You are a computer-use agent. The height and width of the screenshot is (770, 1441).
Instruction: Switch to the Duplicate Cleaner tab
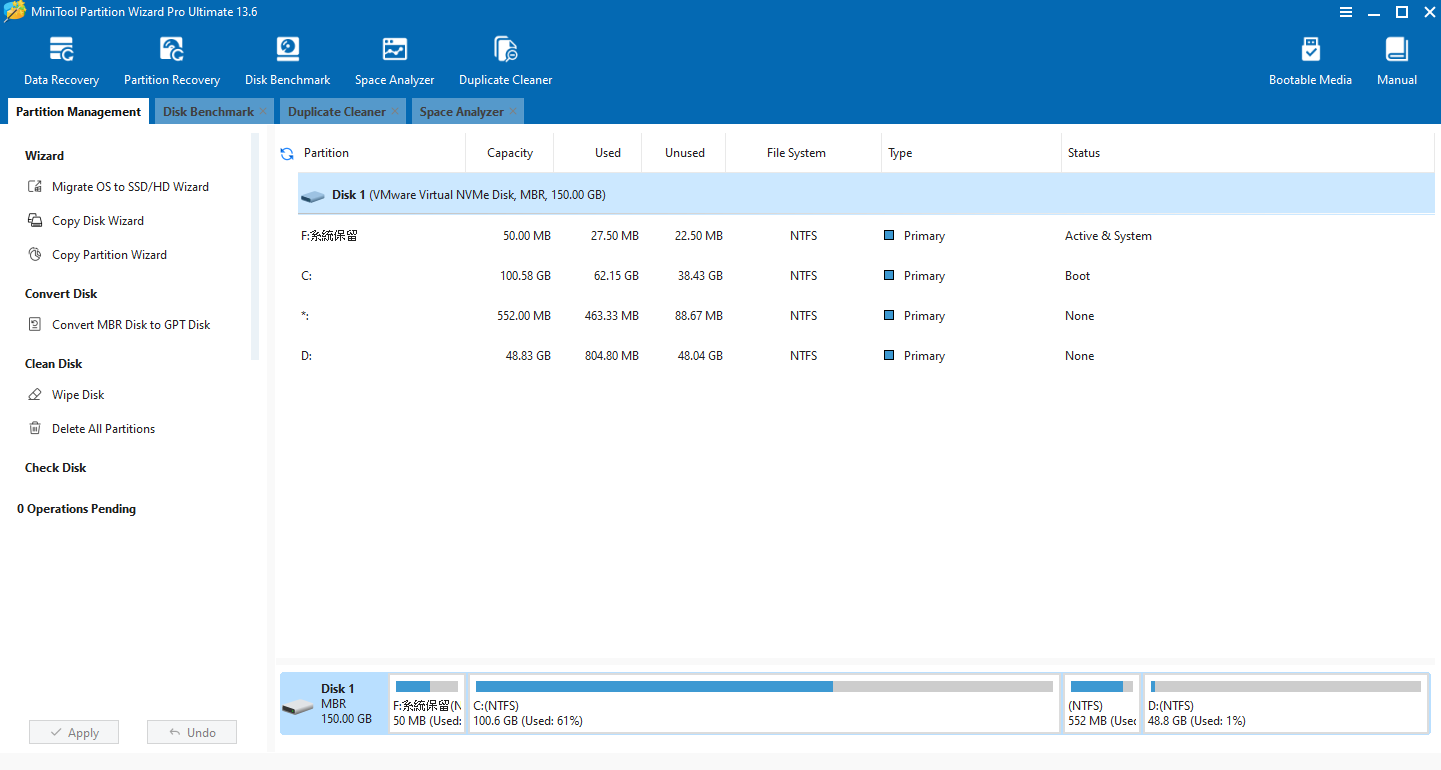(337, 112)
